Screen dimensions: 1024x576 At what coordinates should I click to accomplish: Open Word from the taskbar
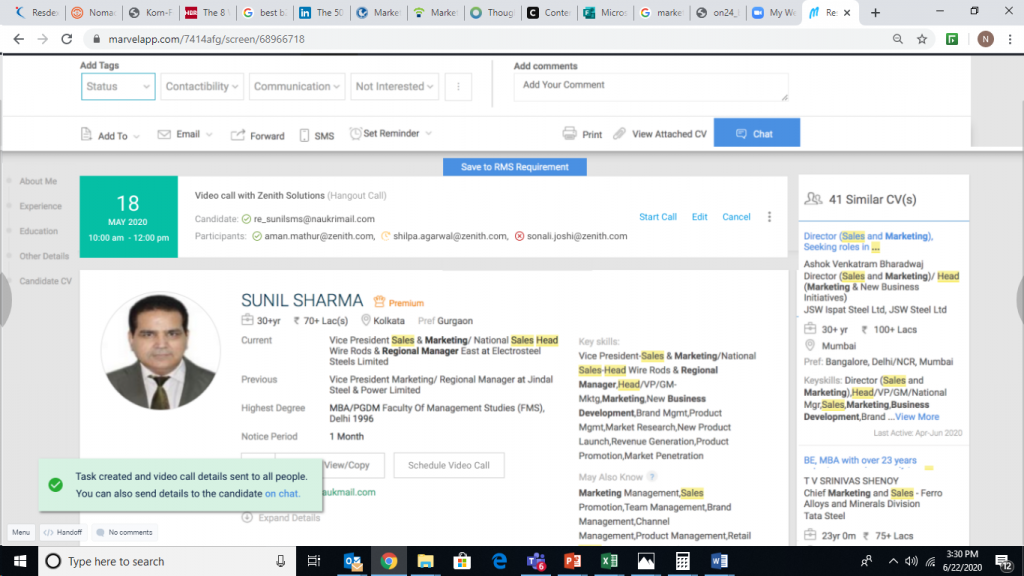pyautogui.click(x=718, y=561)
